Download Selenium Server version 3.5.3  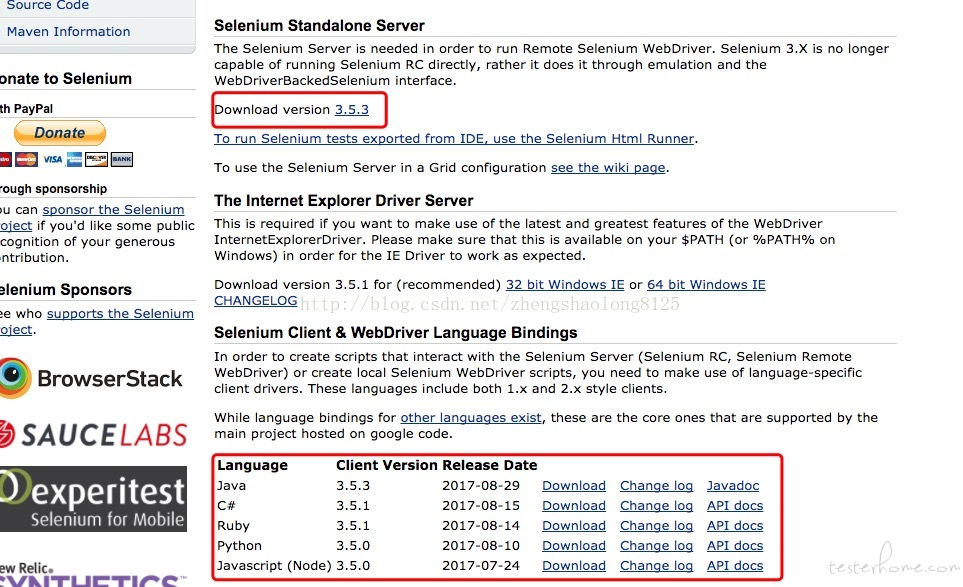351,109
